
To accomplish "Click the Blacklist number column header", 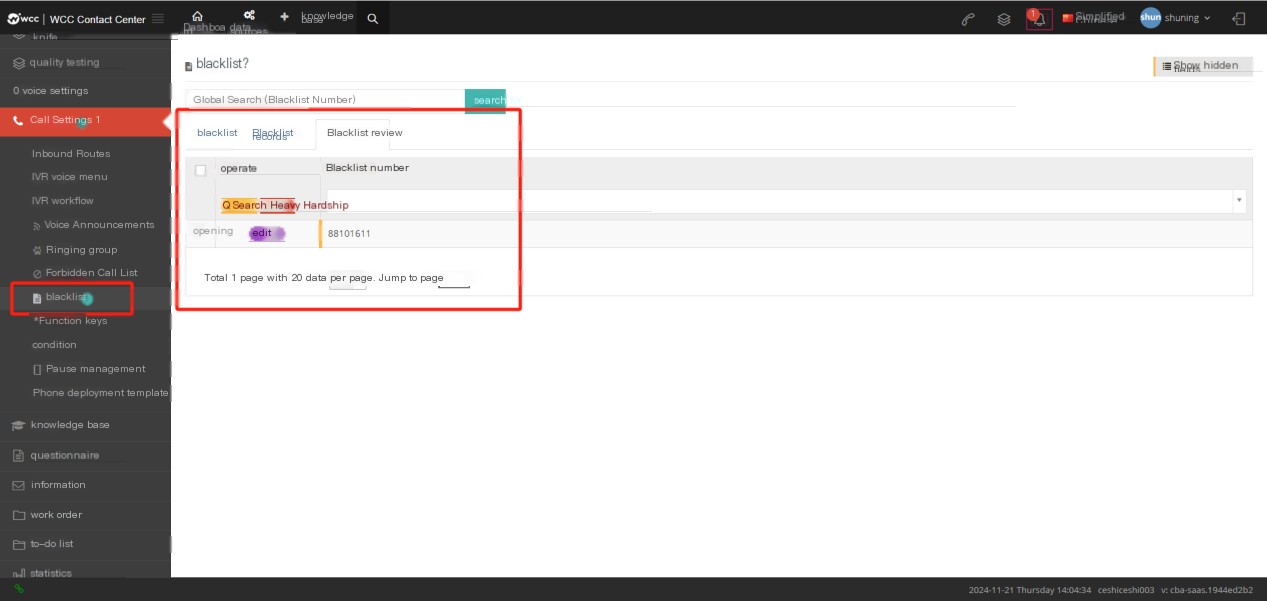I will click(x=367, y=168).
